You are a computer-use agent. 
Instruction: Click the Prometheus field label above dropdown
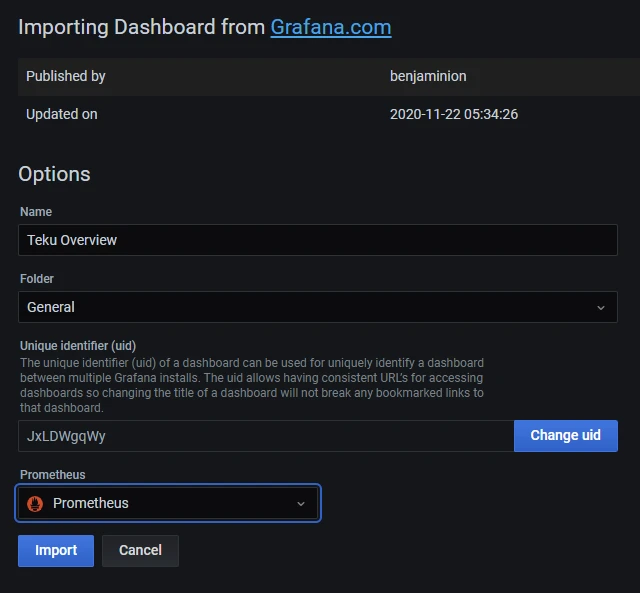[53, 475]
